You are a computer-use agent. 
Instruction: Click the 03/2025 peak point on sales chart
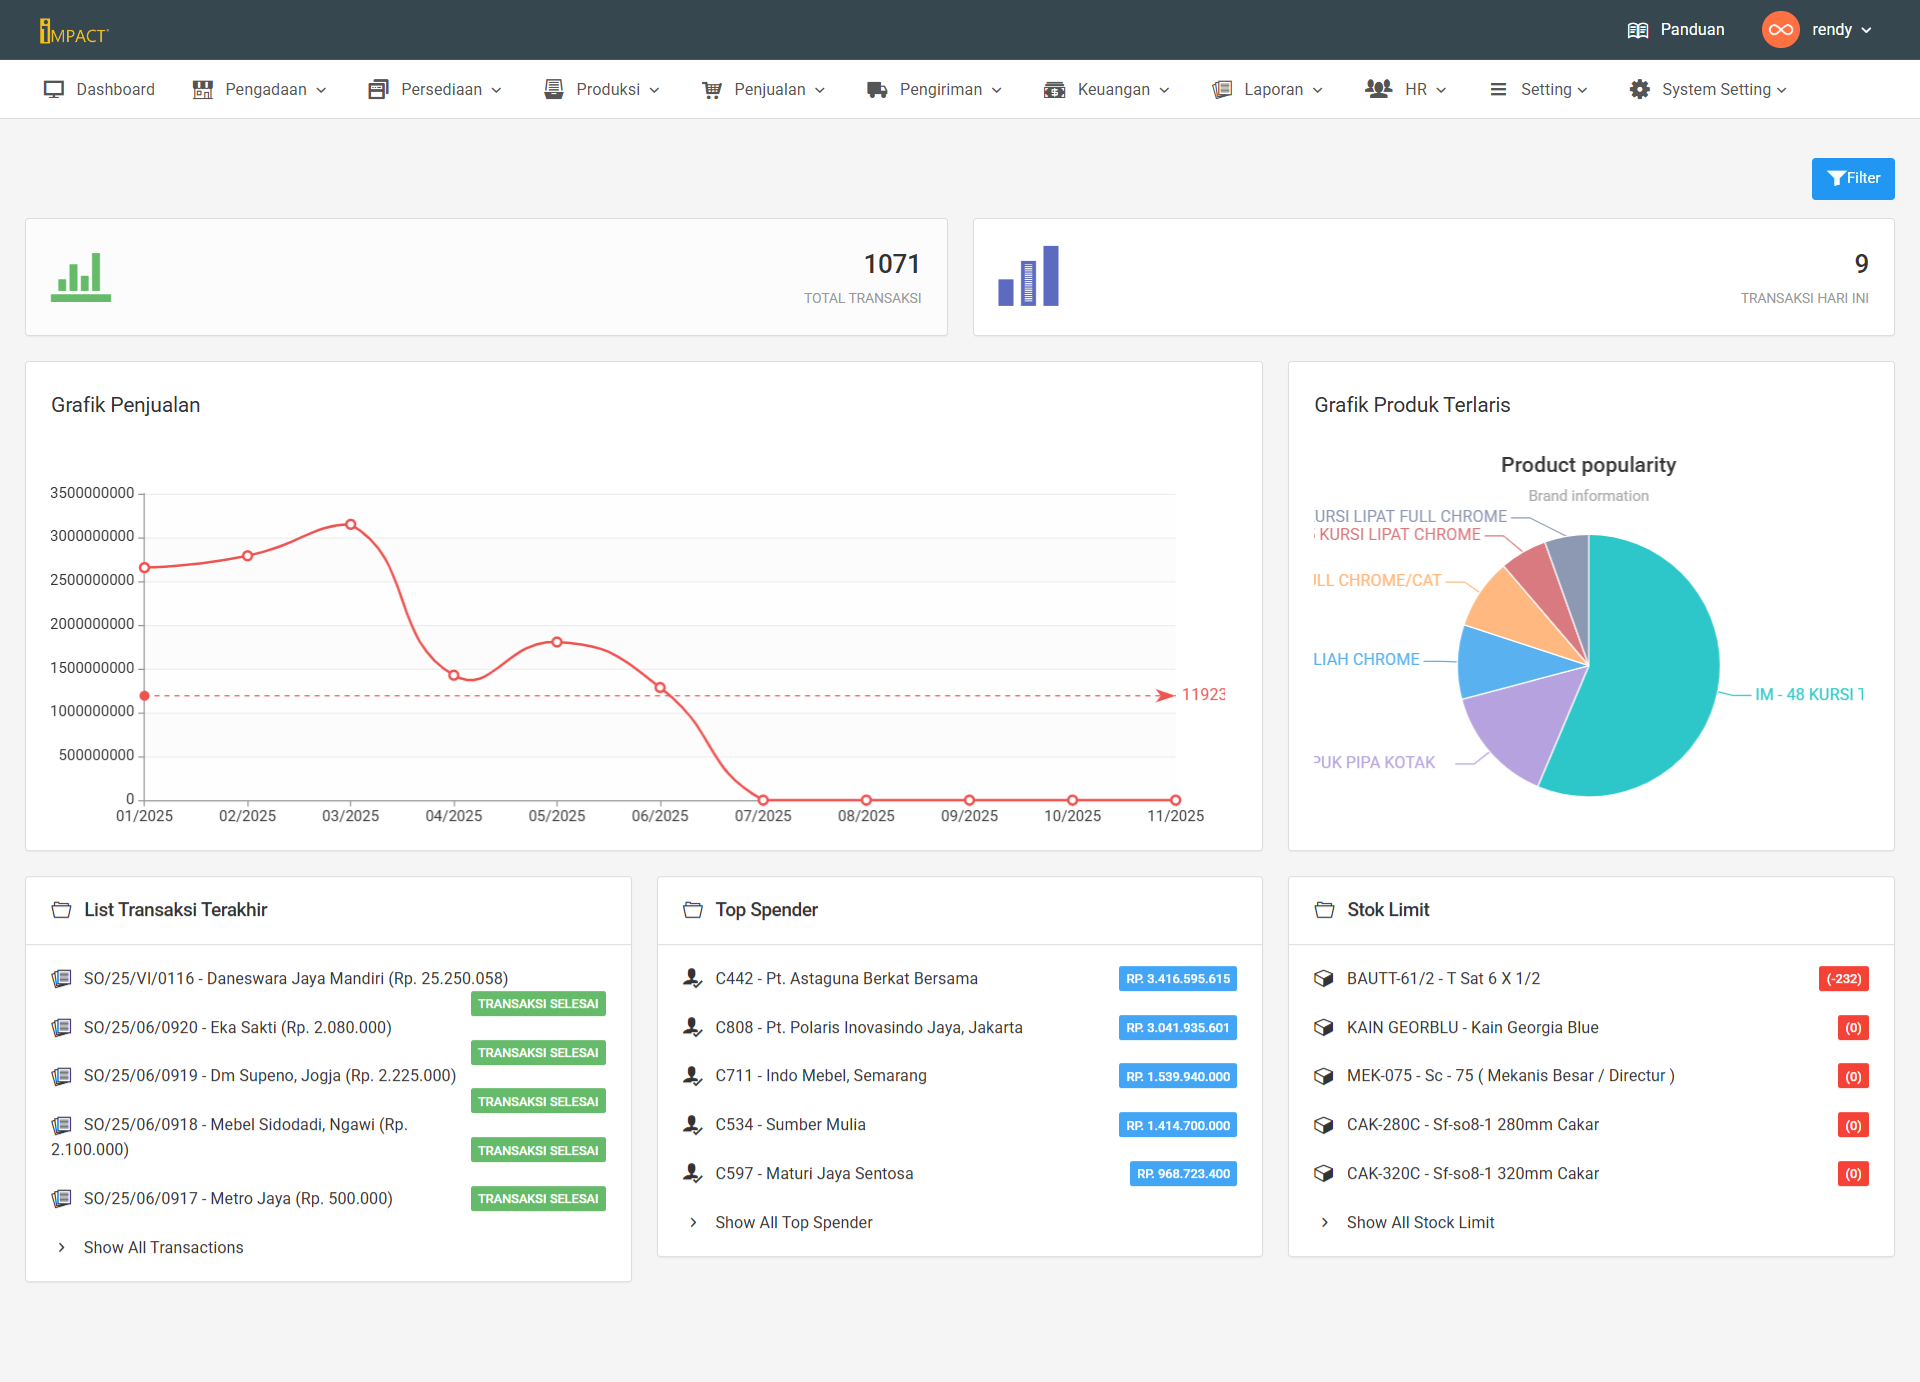coord(351,525)
